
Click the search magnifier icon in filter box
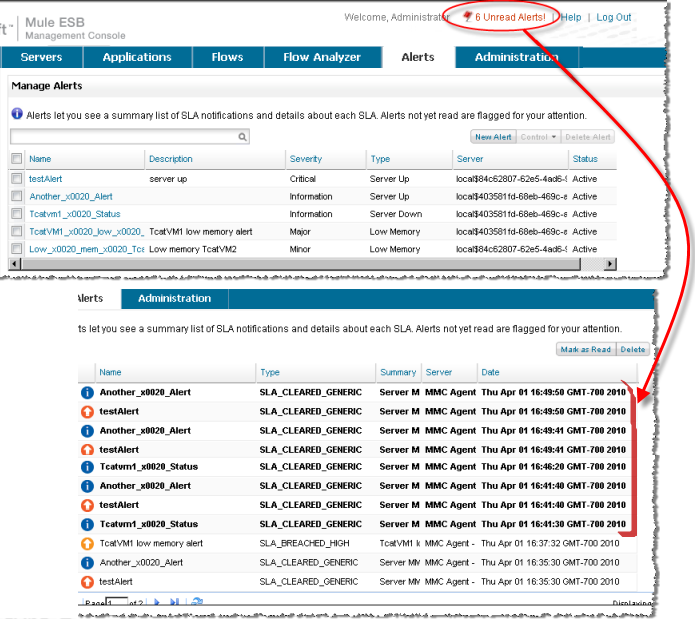coord(243,136)
